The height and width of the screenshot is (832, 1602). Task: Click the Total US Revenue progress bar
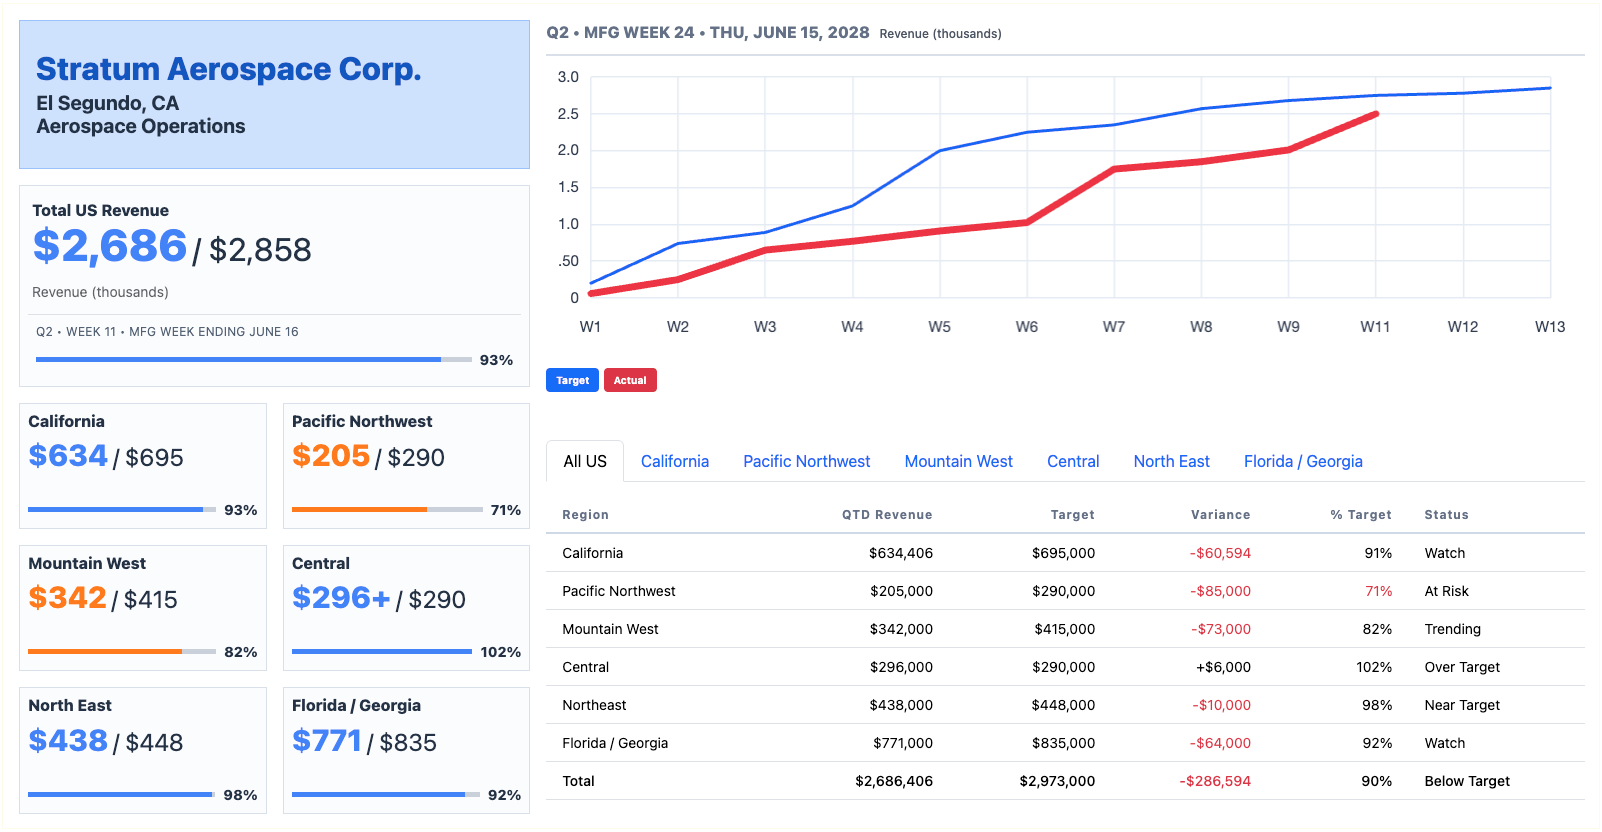click(x=254, y=359)
